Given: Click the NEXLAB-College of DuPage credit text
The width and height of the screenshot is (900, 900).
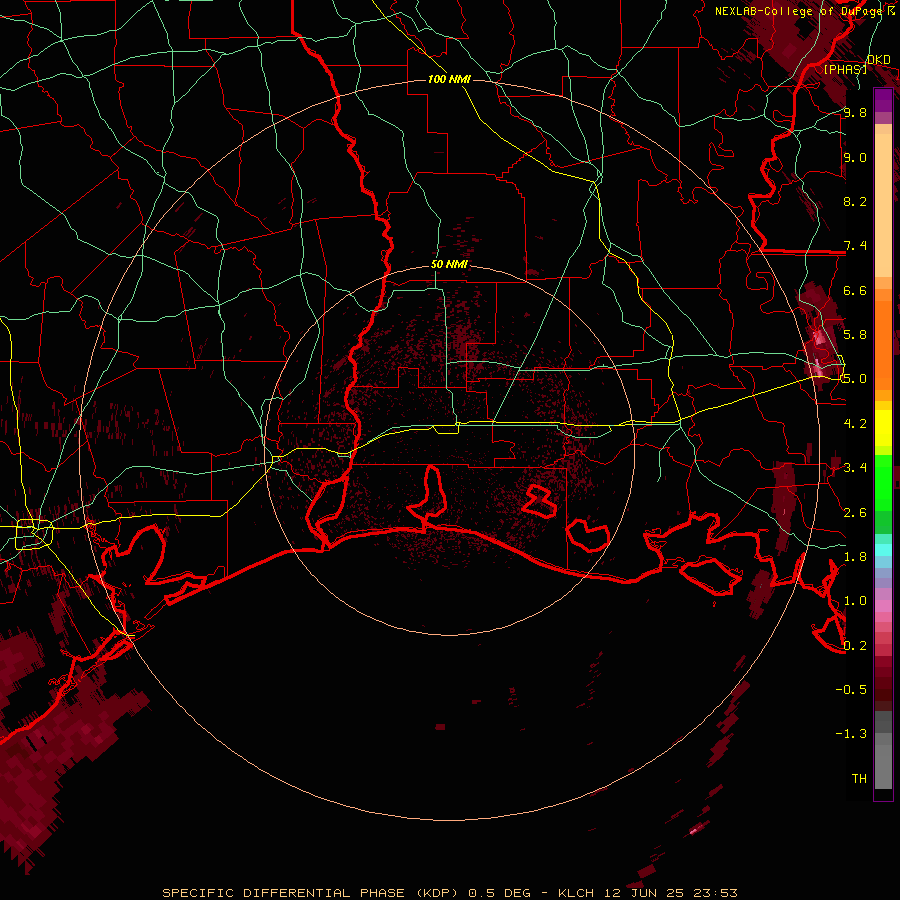Looking at the screenshot, I should [x=798, y=11].
